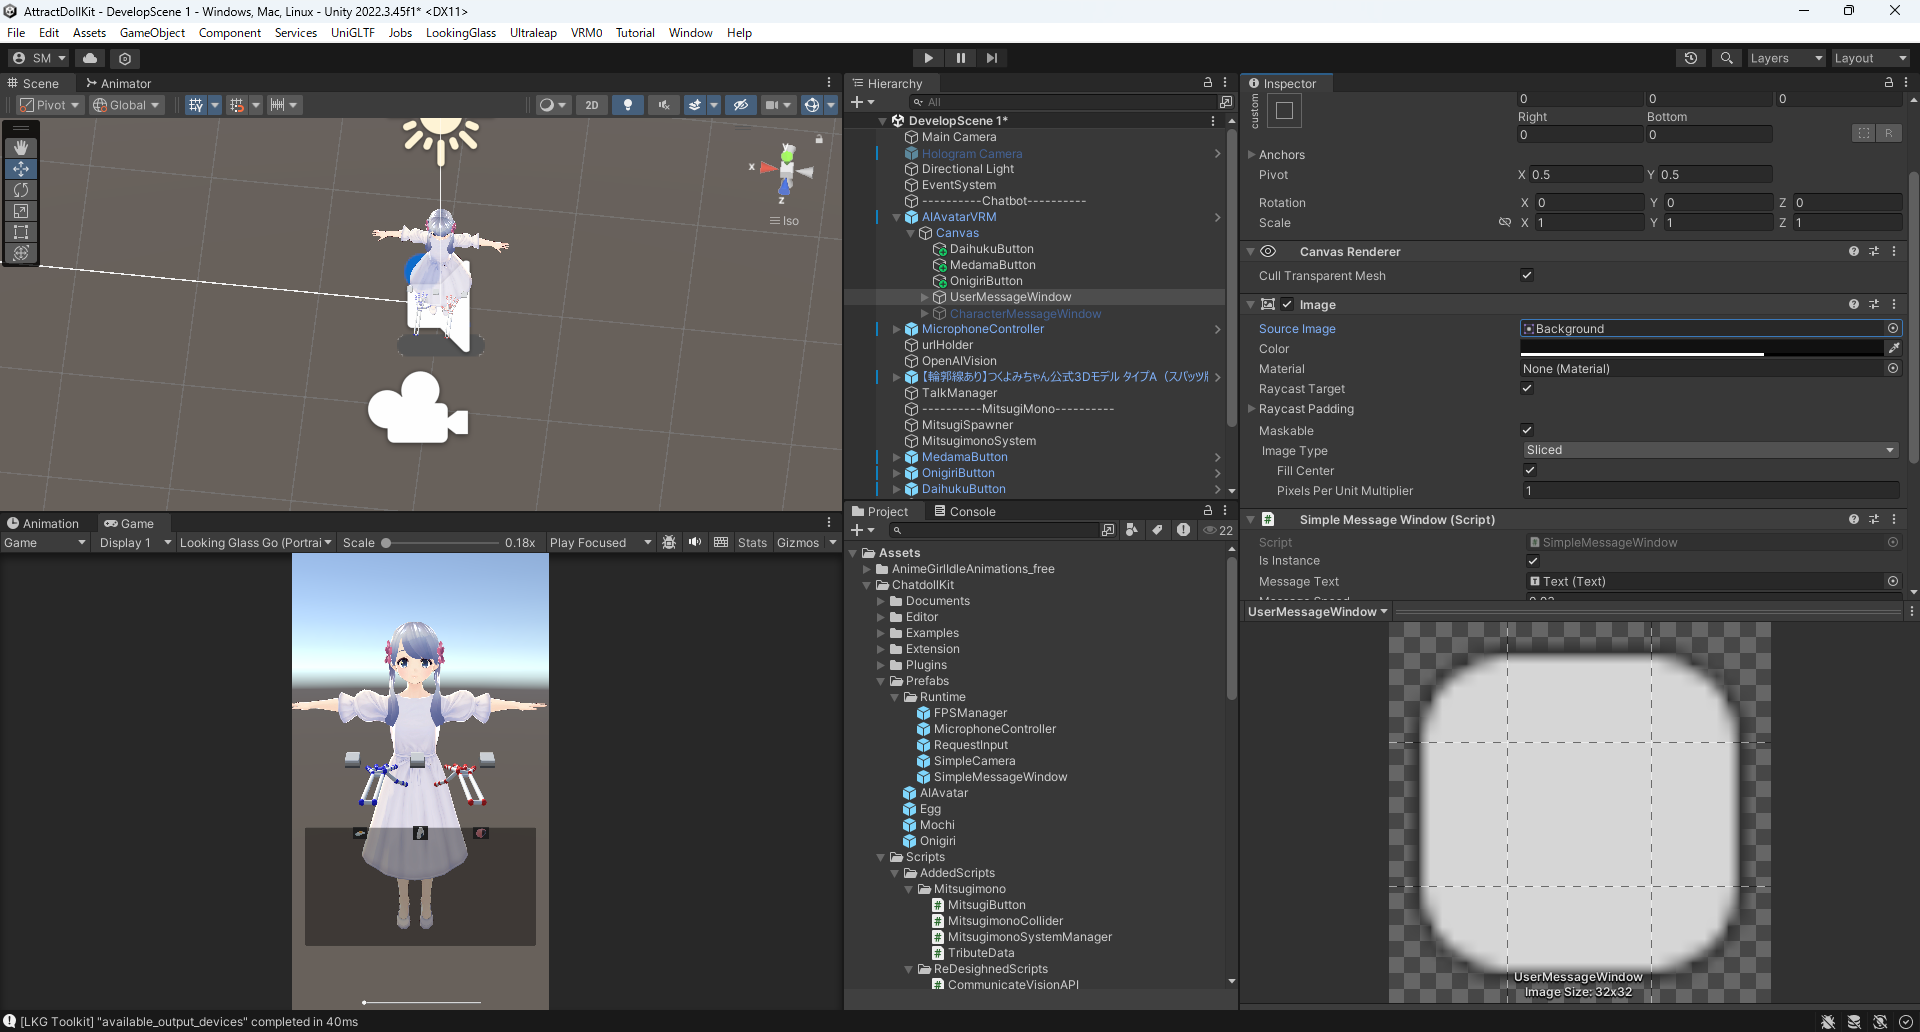Switch to the Console tab
This screenshot has width=1920, height=1032.
click(x=964, y=511)
